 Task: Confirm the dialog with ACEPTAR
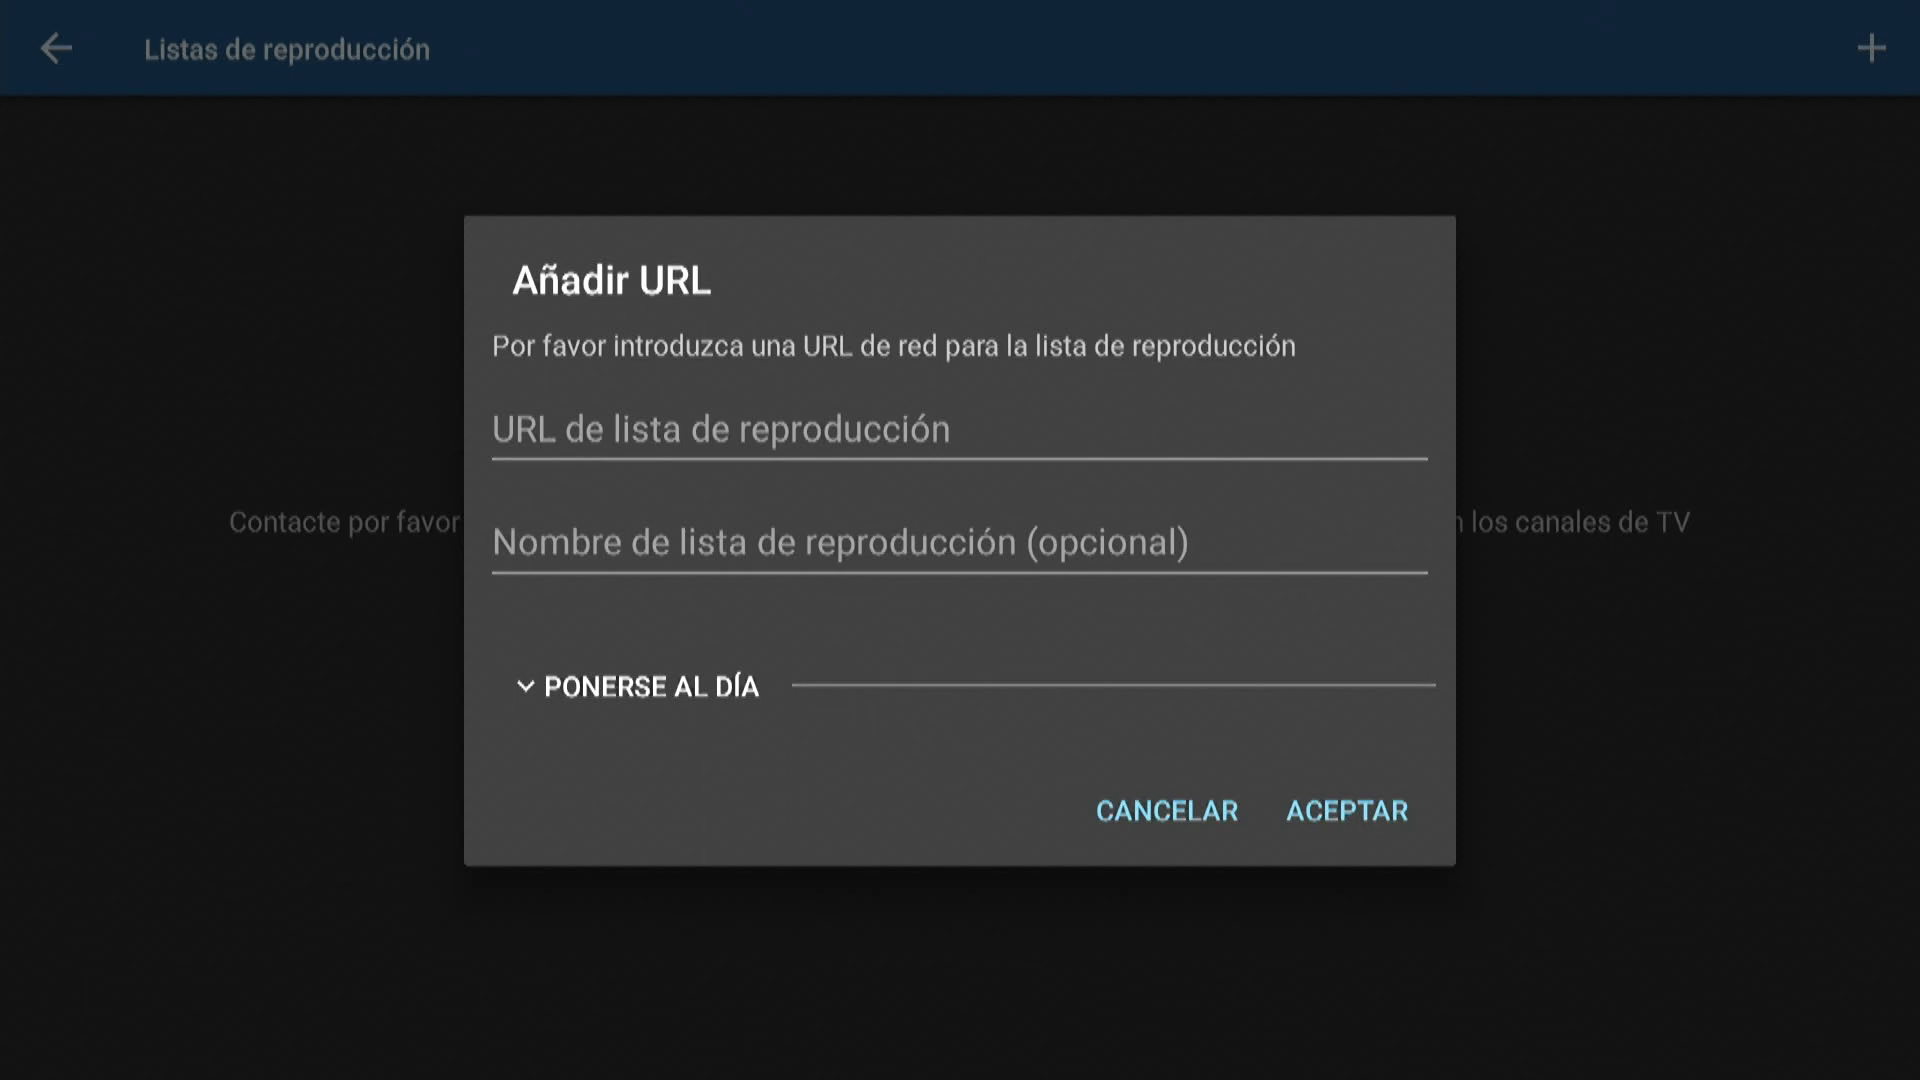[x=1346, y=811]
